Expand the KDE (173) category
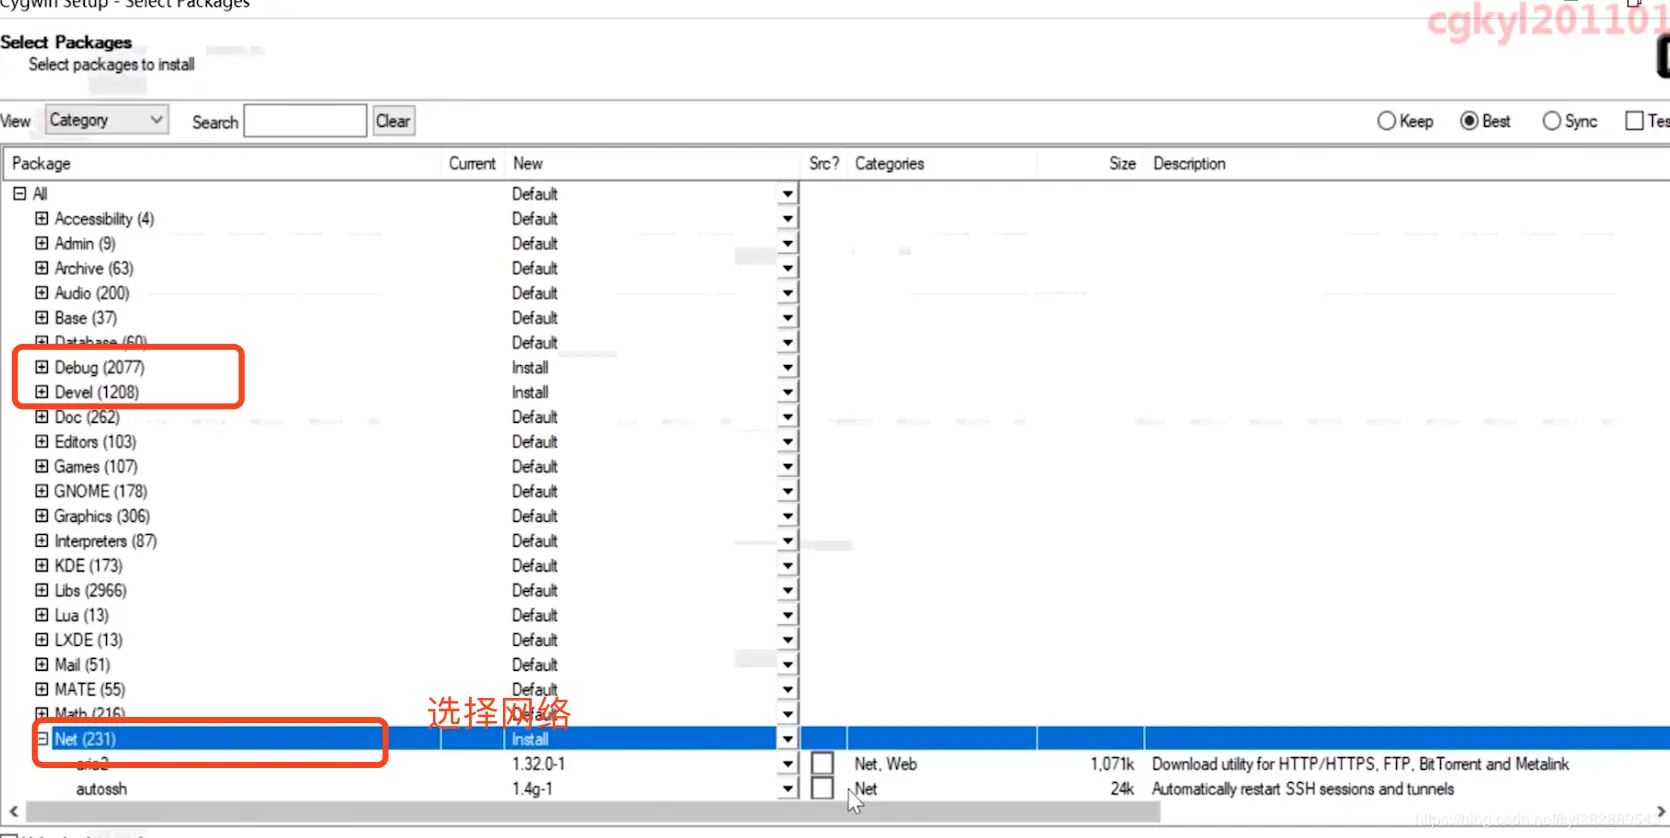Image resolution: width=1670 pixels, height=838 pixels. (41, 566)
